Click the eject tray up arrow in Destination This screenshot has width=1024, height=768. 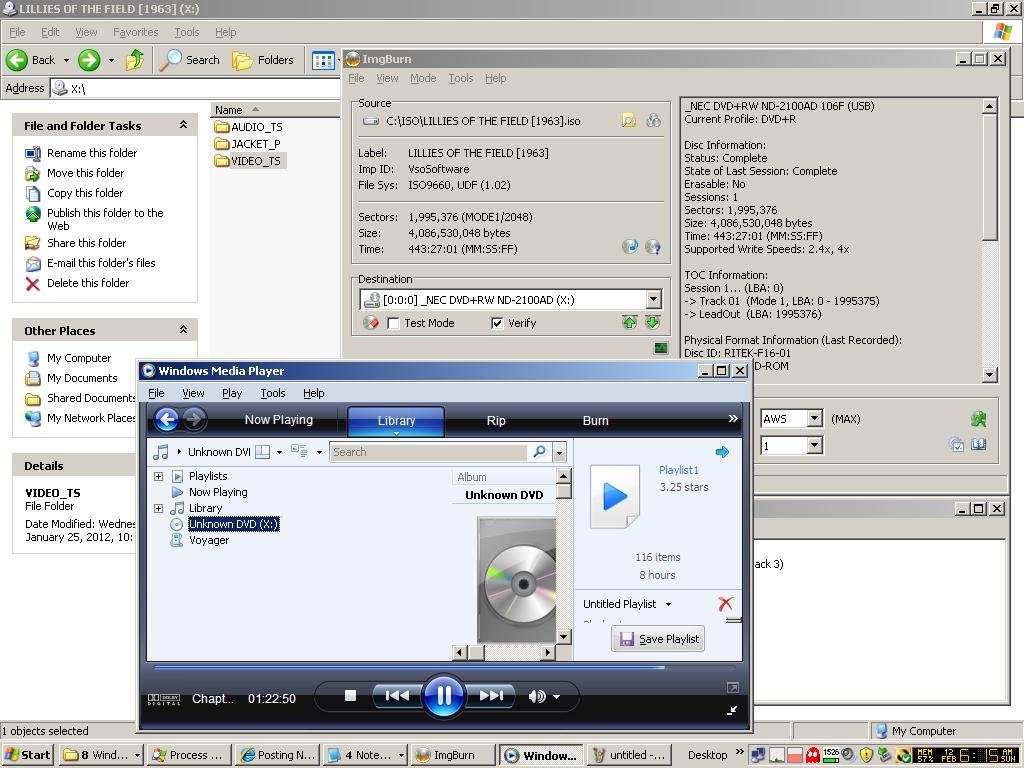(629, 323)
